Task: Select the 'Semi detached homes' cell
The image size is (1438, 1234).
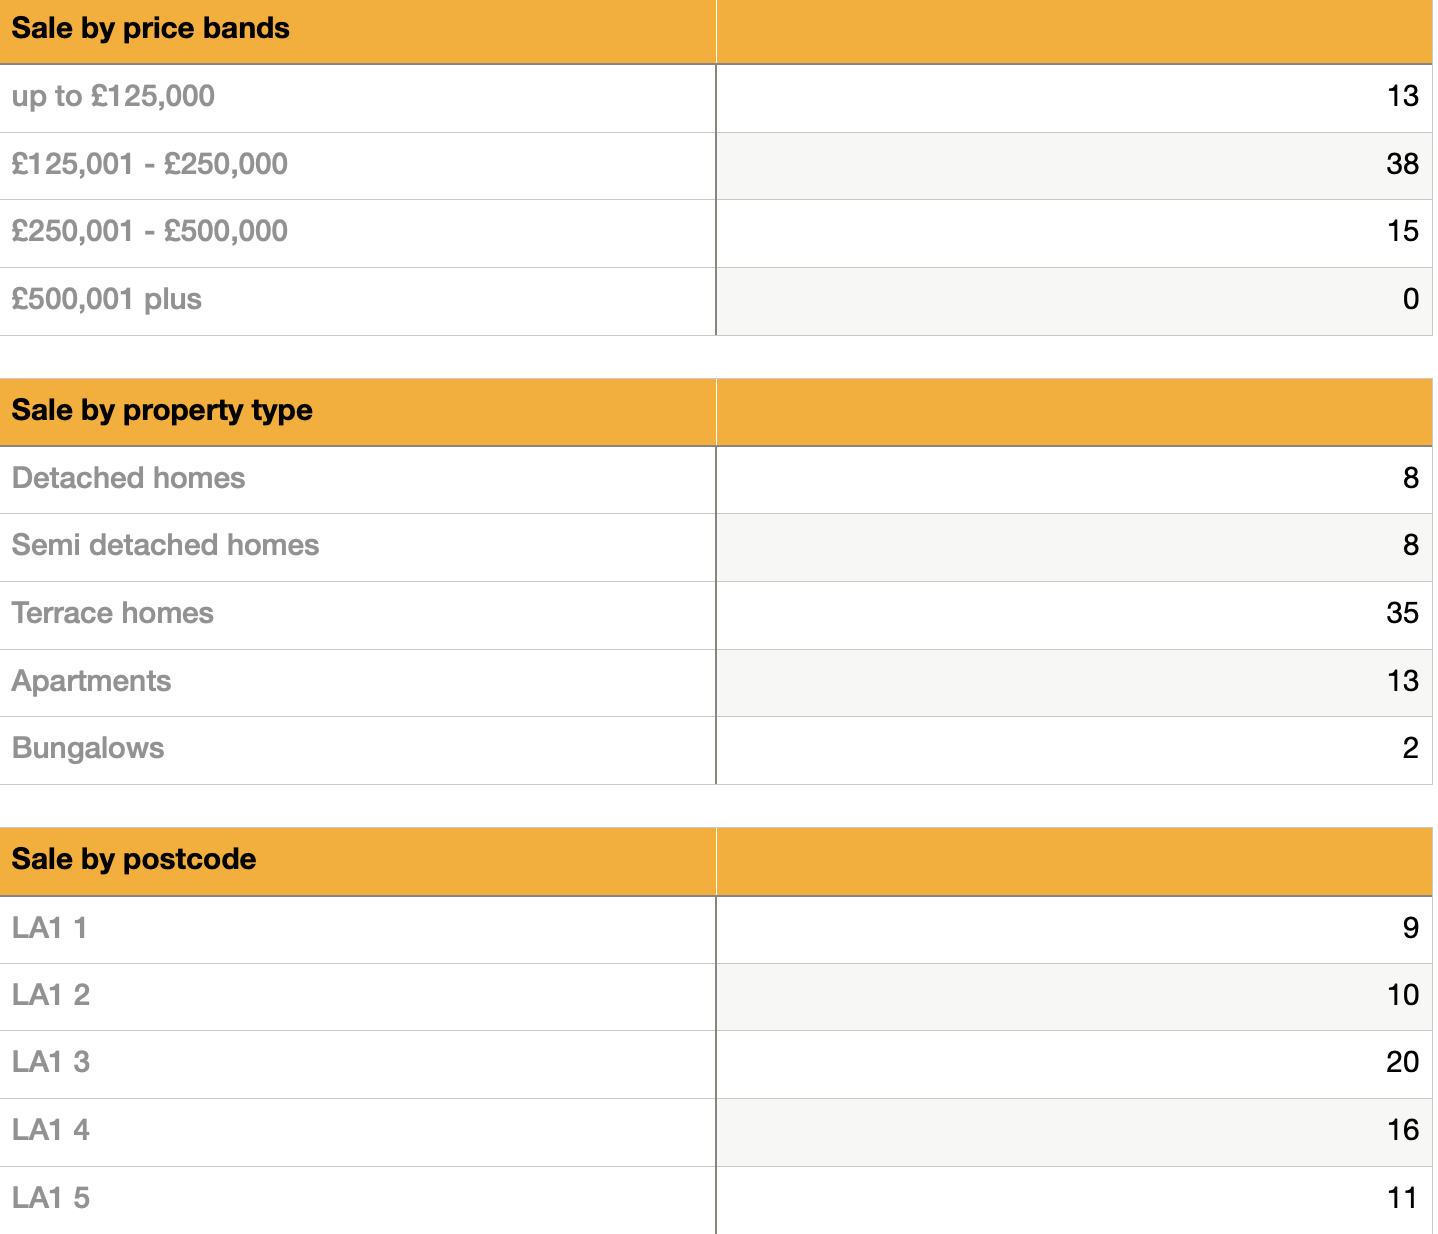Action: click(165, 546)
